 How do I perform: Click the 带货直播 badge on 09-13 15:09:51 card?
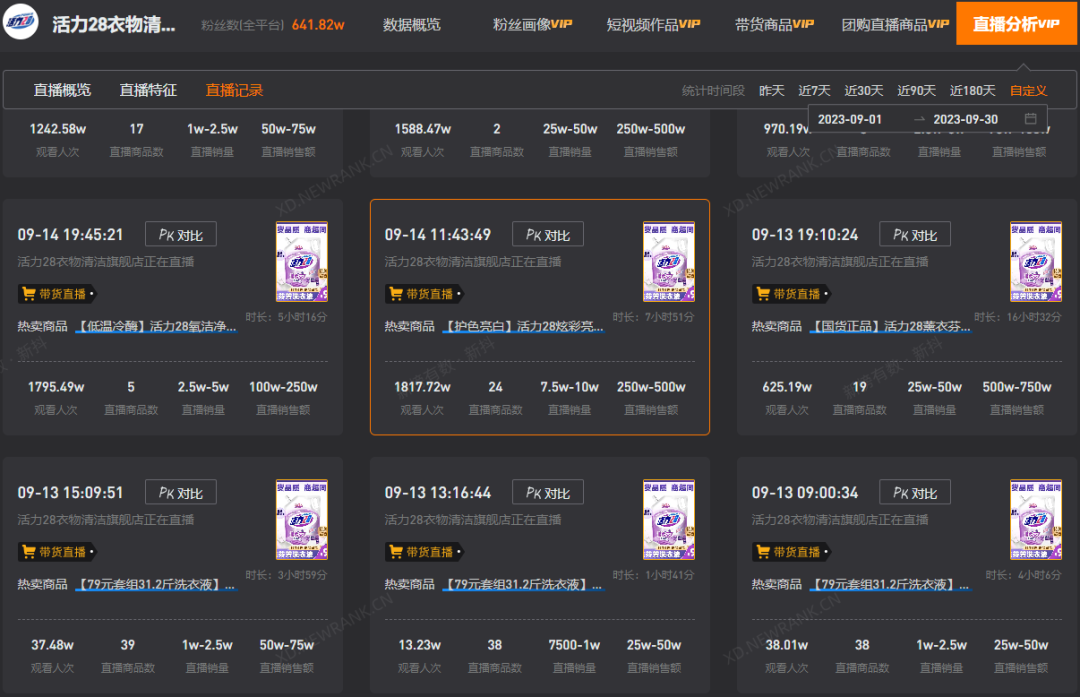click(x=57, y=552)
